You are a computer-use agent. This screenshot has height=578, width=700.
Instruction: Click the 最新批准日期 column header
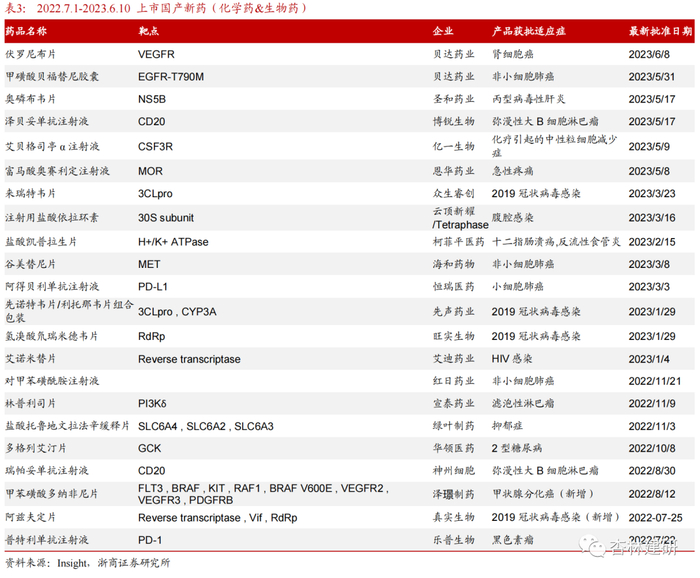point(661,31)
